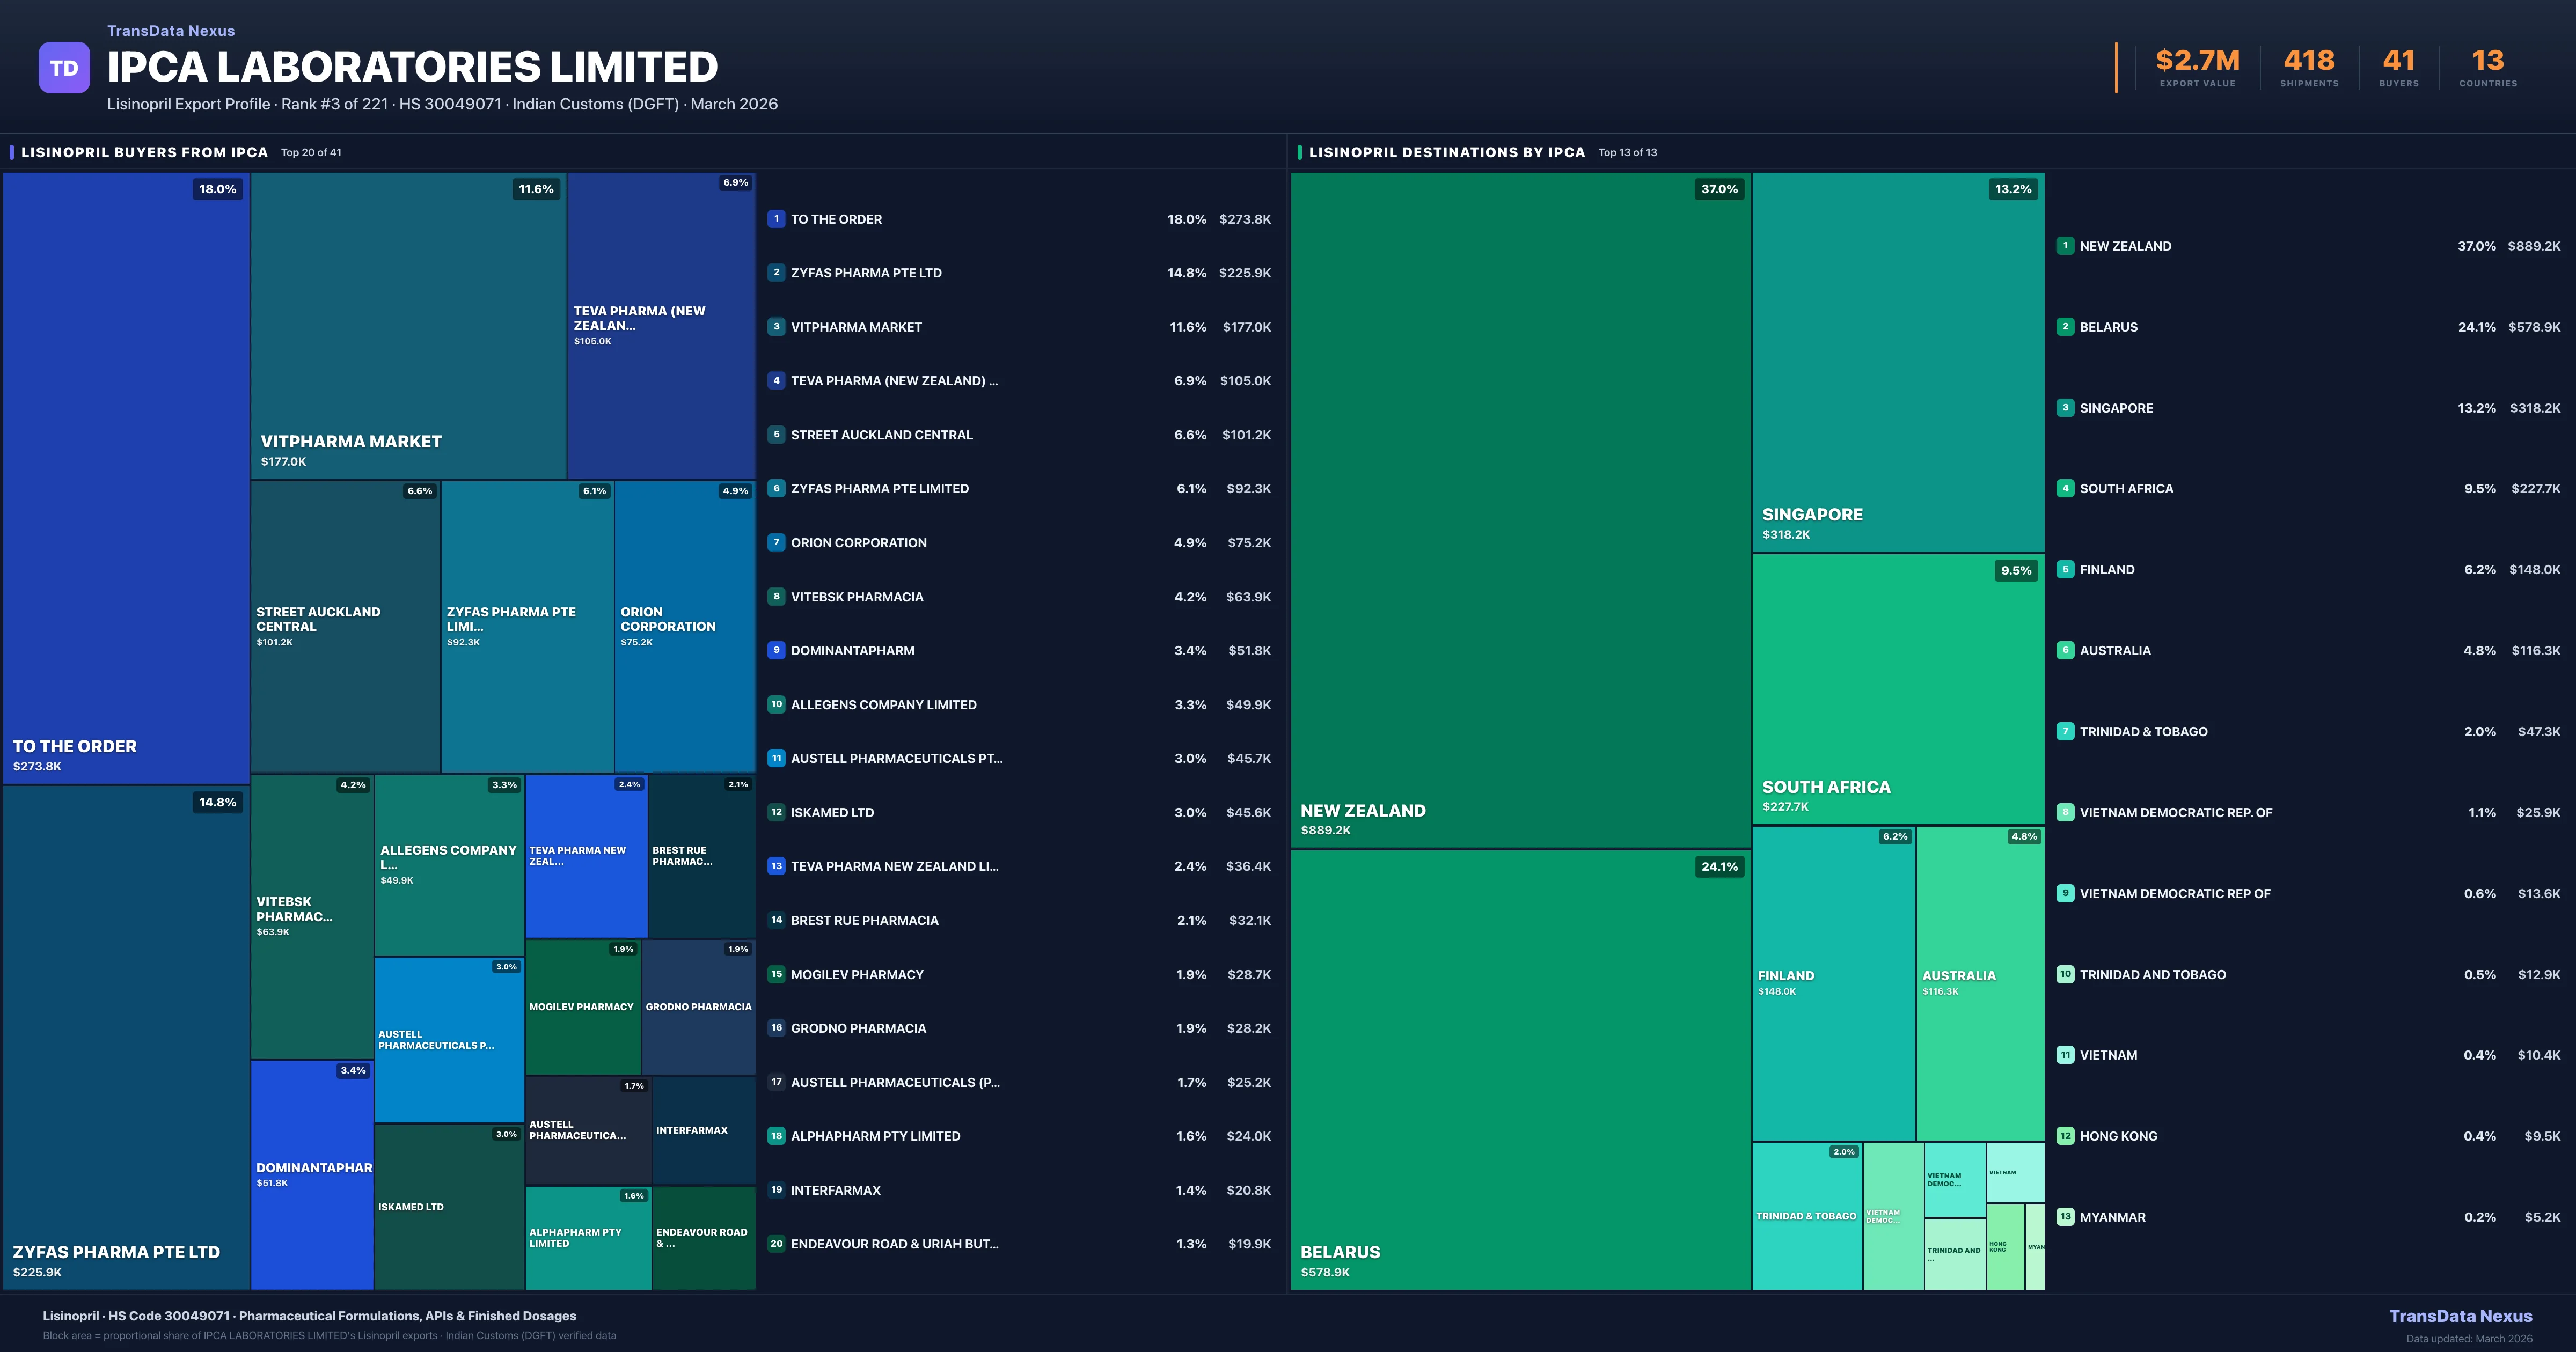
Task: Click the numbered badge beside TO THE ORDER
Action: [x=776, y=218]
